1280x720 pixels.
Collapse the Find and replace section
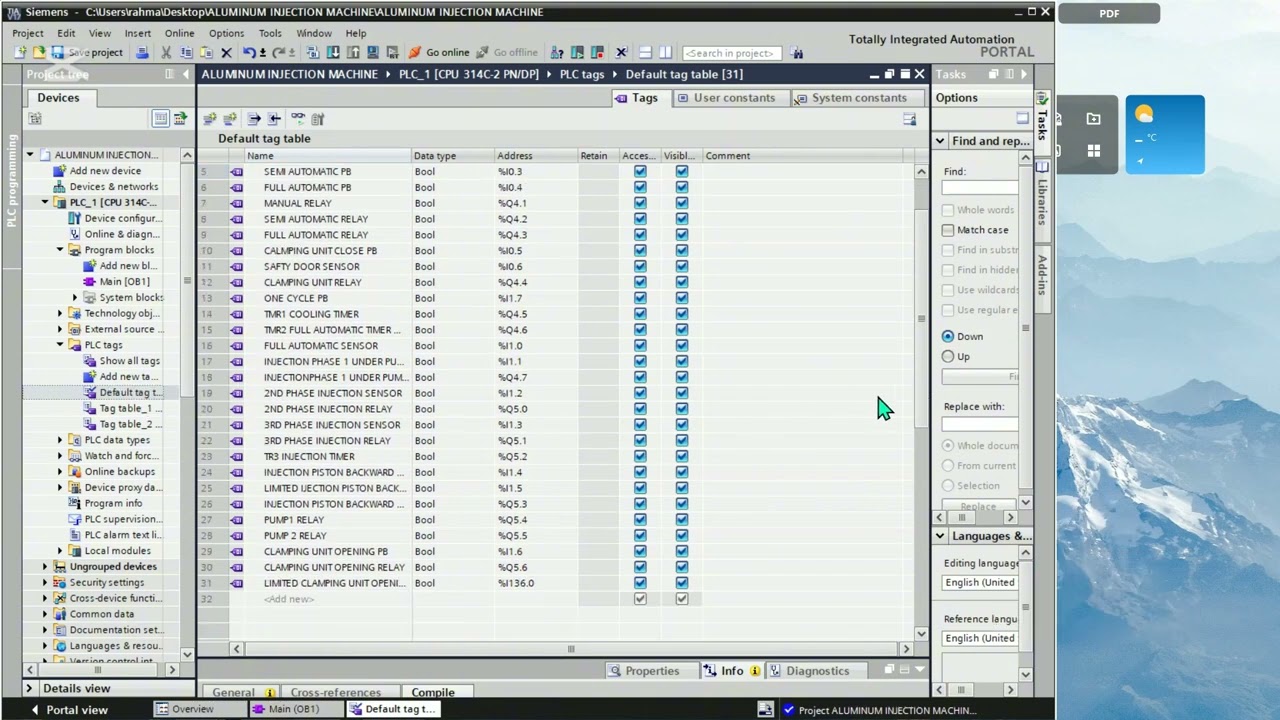point(940,141)
